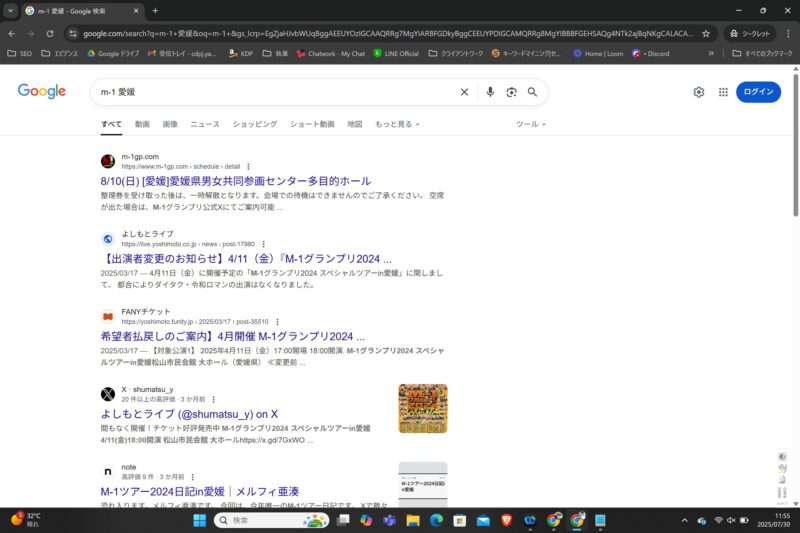Open よしもとライブ (@shumatsu_y) on X link

click(189, 414)
